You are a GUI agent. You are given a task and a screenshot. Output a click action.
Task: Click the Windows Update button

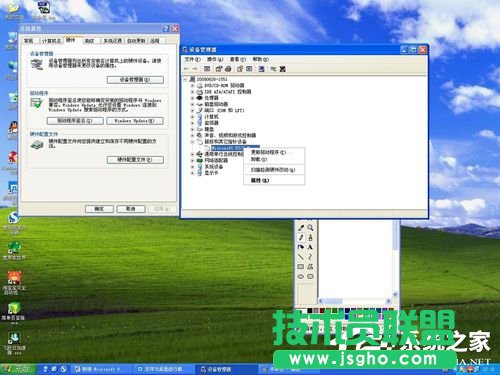tap(135, 121)
